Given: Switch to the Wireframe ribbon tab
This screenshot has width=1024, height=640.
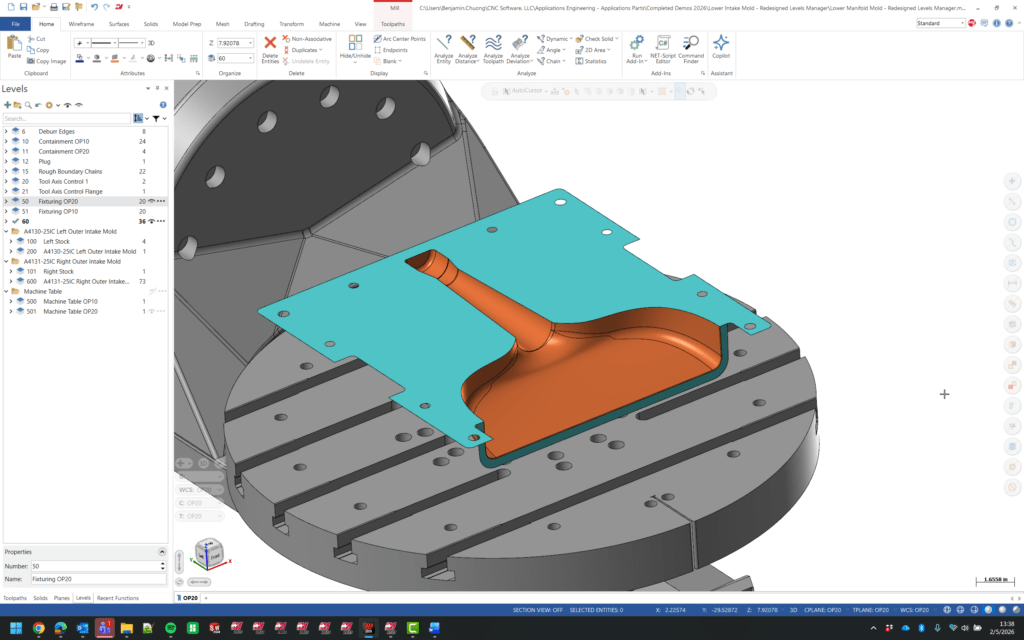Looking at the screenshot, I should pyautogui.click(x=81, y=23).
